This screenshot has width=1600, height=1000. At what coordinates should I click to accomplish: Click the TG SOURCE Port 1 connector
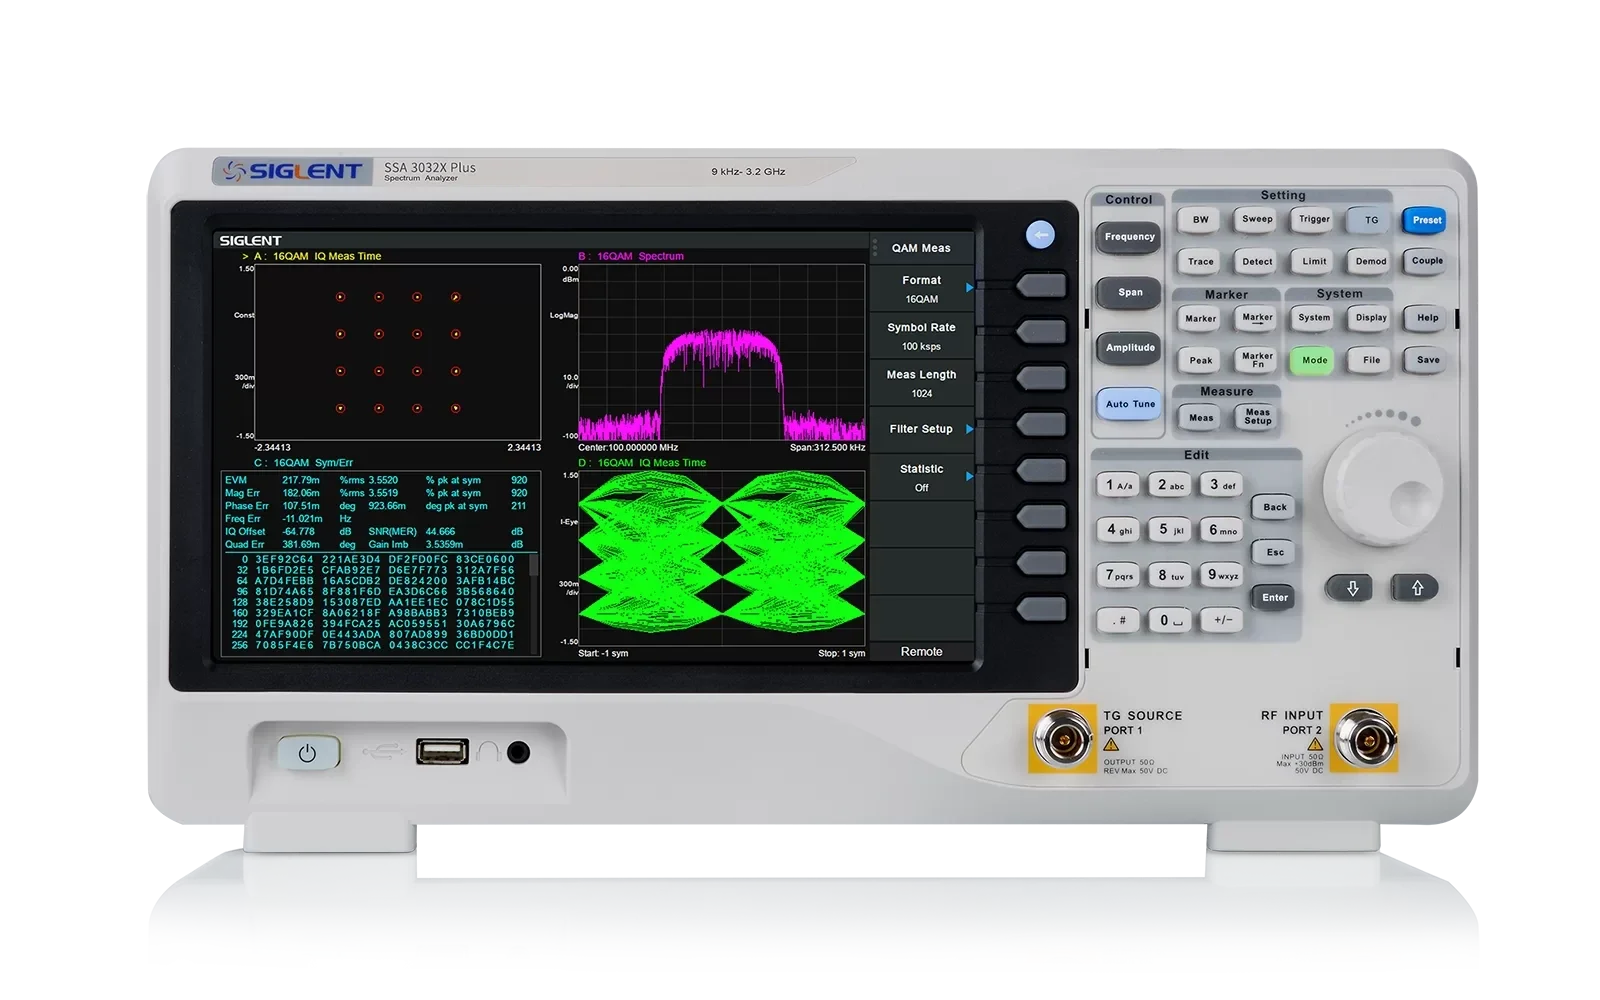coord(1062,740)
